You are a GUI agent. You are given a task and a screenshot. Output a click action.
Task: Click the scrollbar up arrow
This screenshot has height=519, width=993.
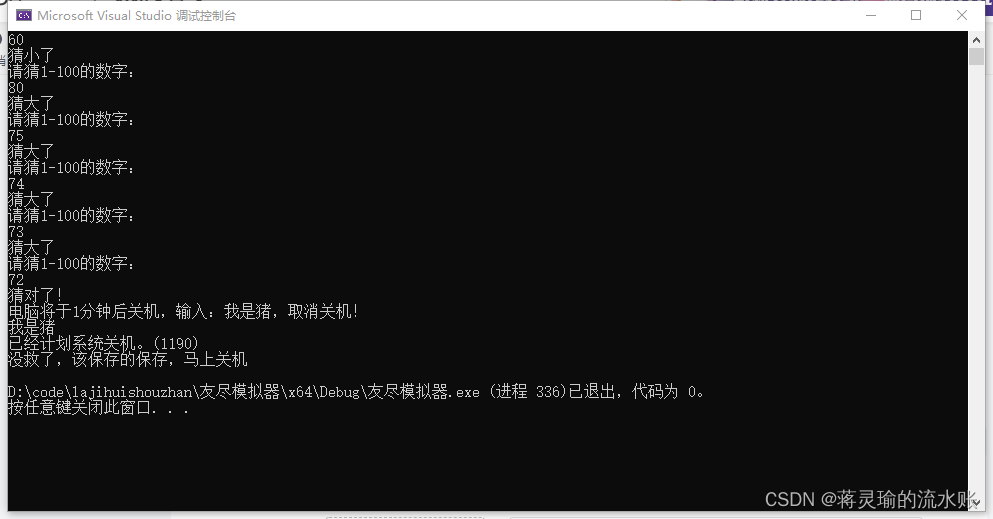(976, 39)
